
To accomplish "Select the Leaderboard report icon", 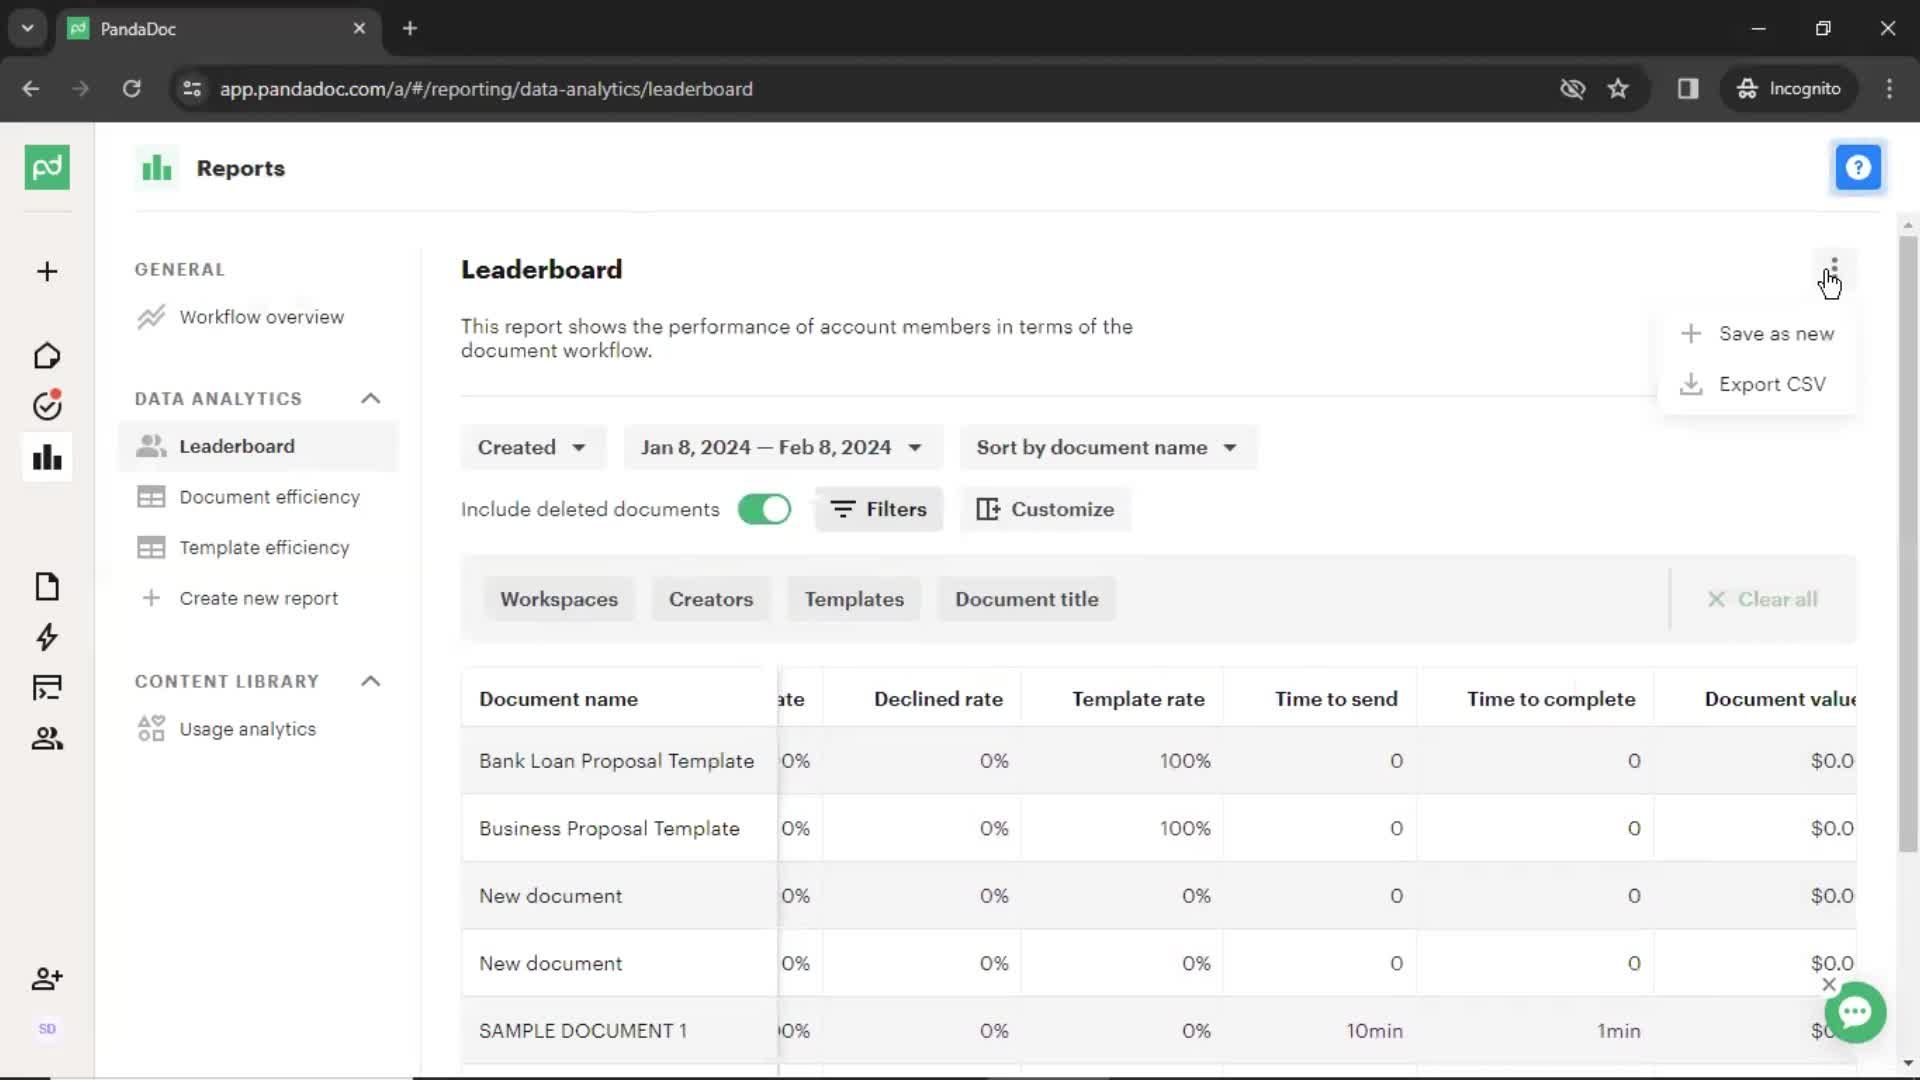I will pos(150,446).
